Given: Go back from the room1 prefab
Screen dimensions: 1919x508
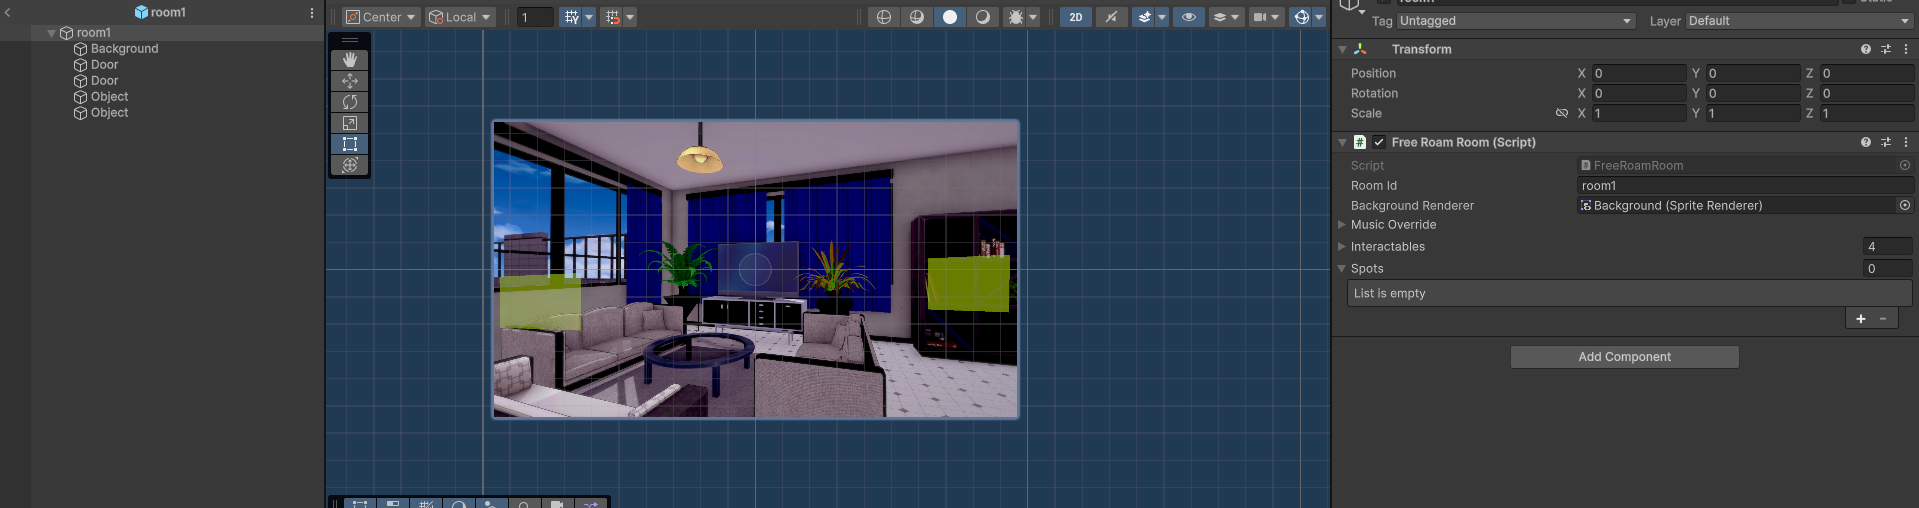Looking at the screenshot, I should 8,13.
